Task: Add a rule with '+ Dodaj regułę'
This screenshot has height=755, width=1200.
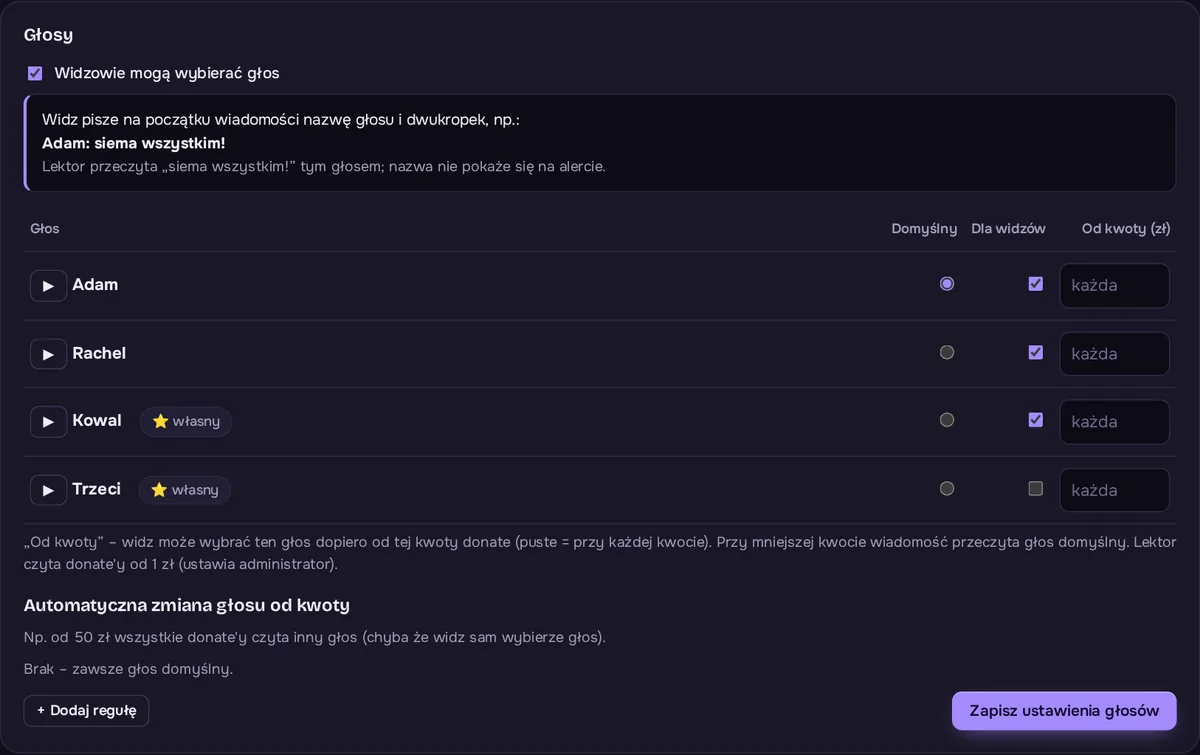Action: (x=86, y=710)
